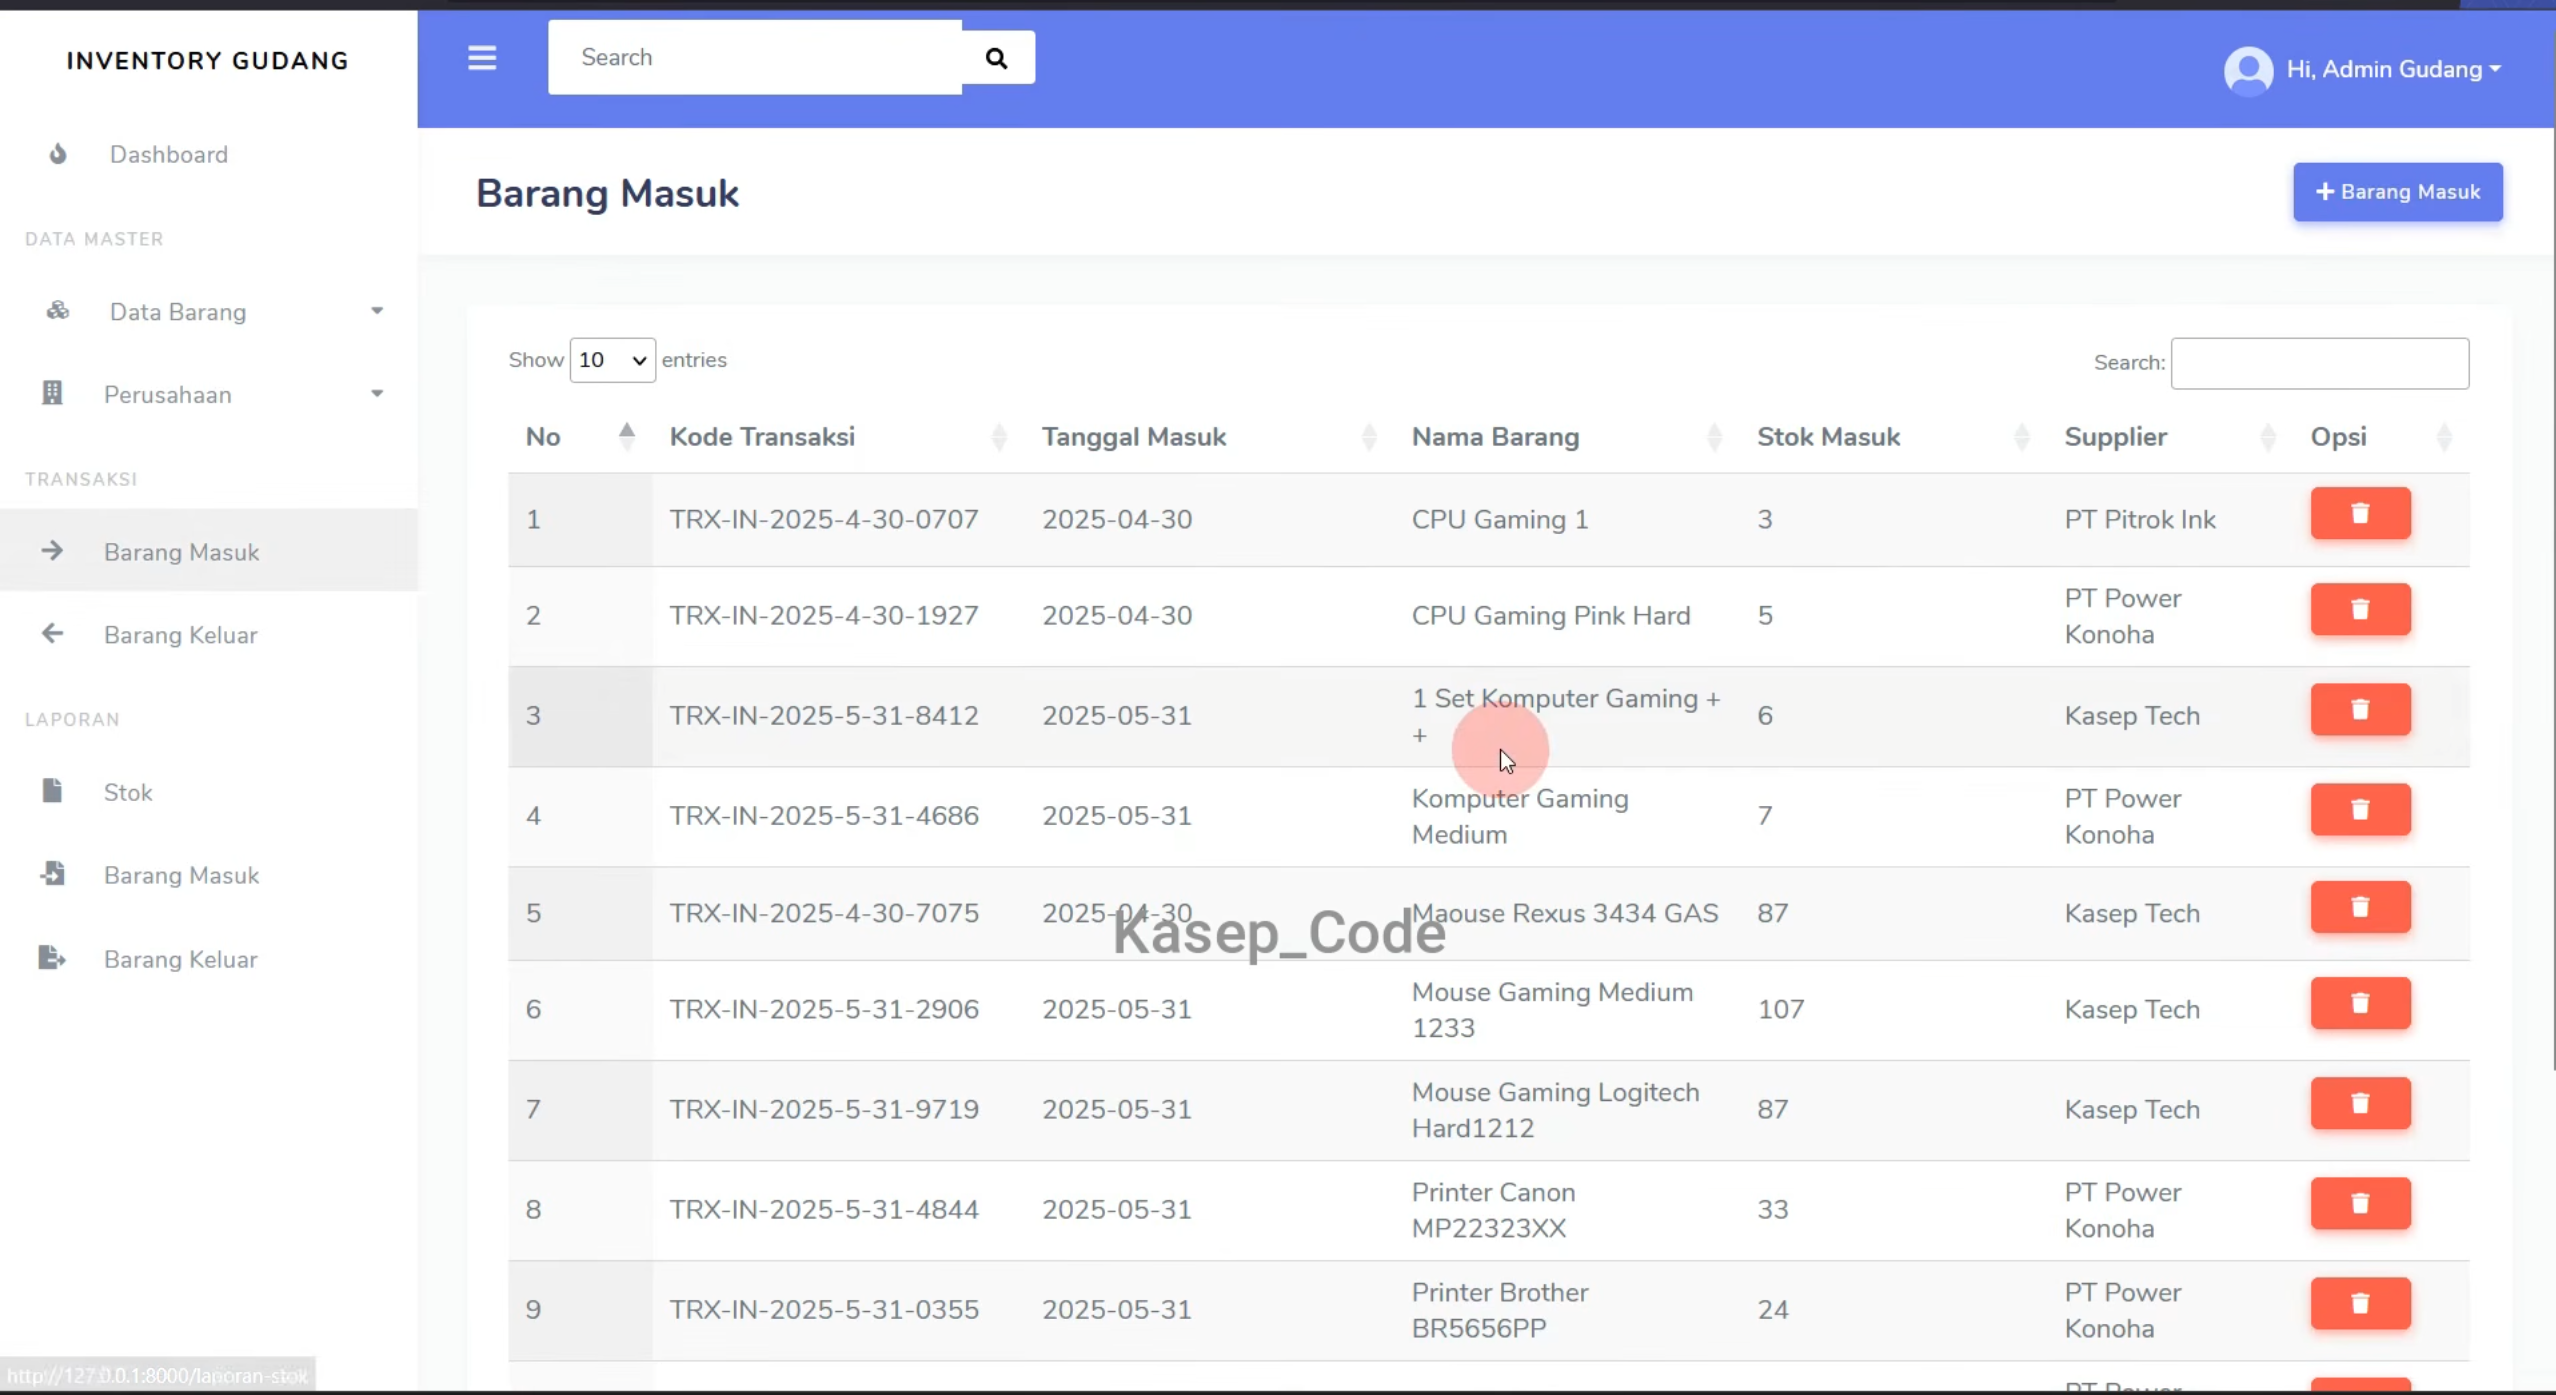Screen dimensions: 2556x1395
Task: Sort by Stok Masuk column header
Action: [x=1894, y=437]
